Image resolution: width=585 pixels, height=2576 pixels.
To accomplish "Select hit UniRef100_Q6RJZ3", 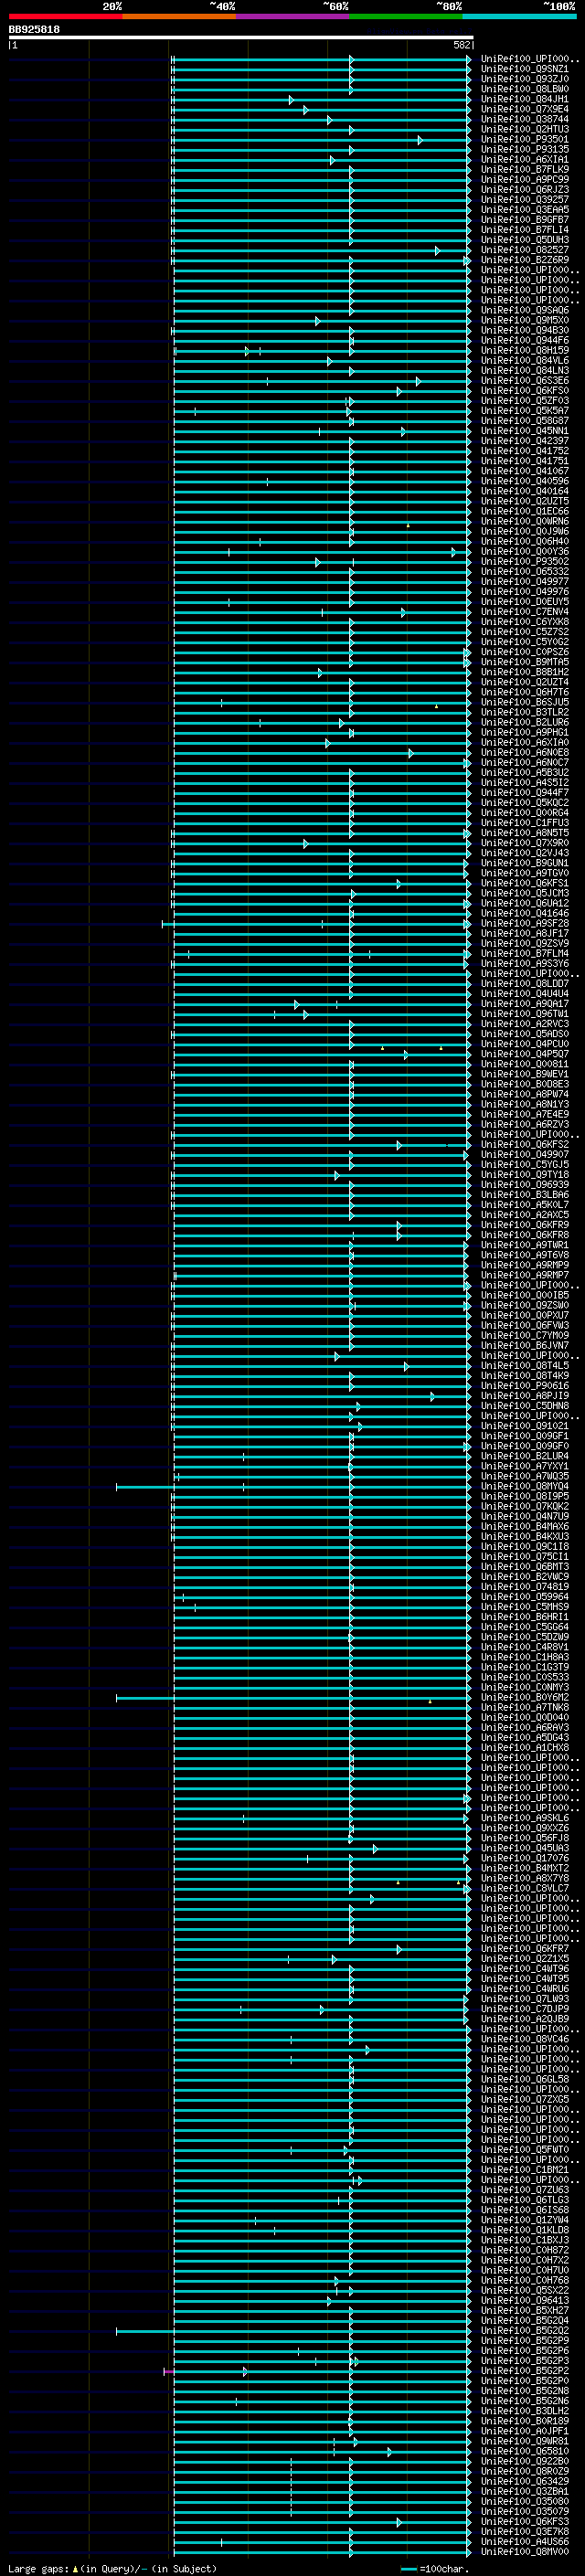I will (x=525, y=189).
